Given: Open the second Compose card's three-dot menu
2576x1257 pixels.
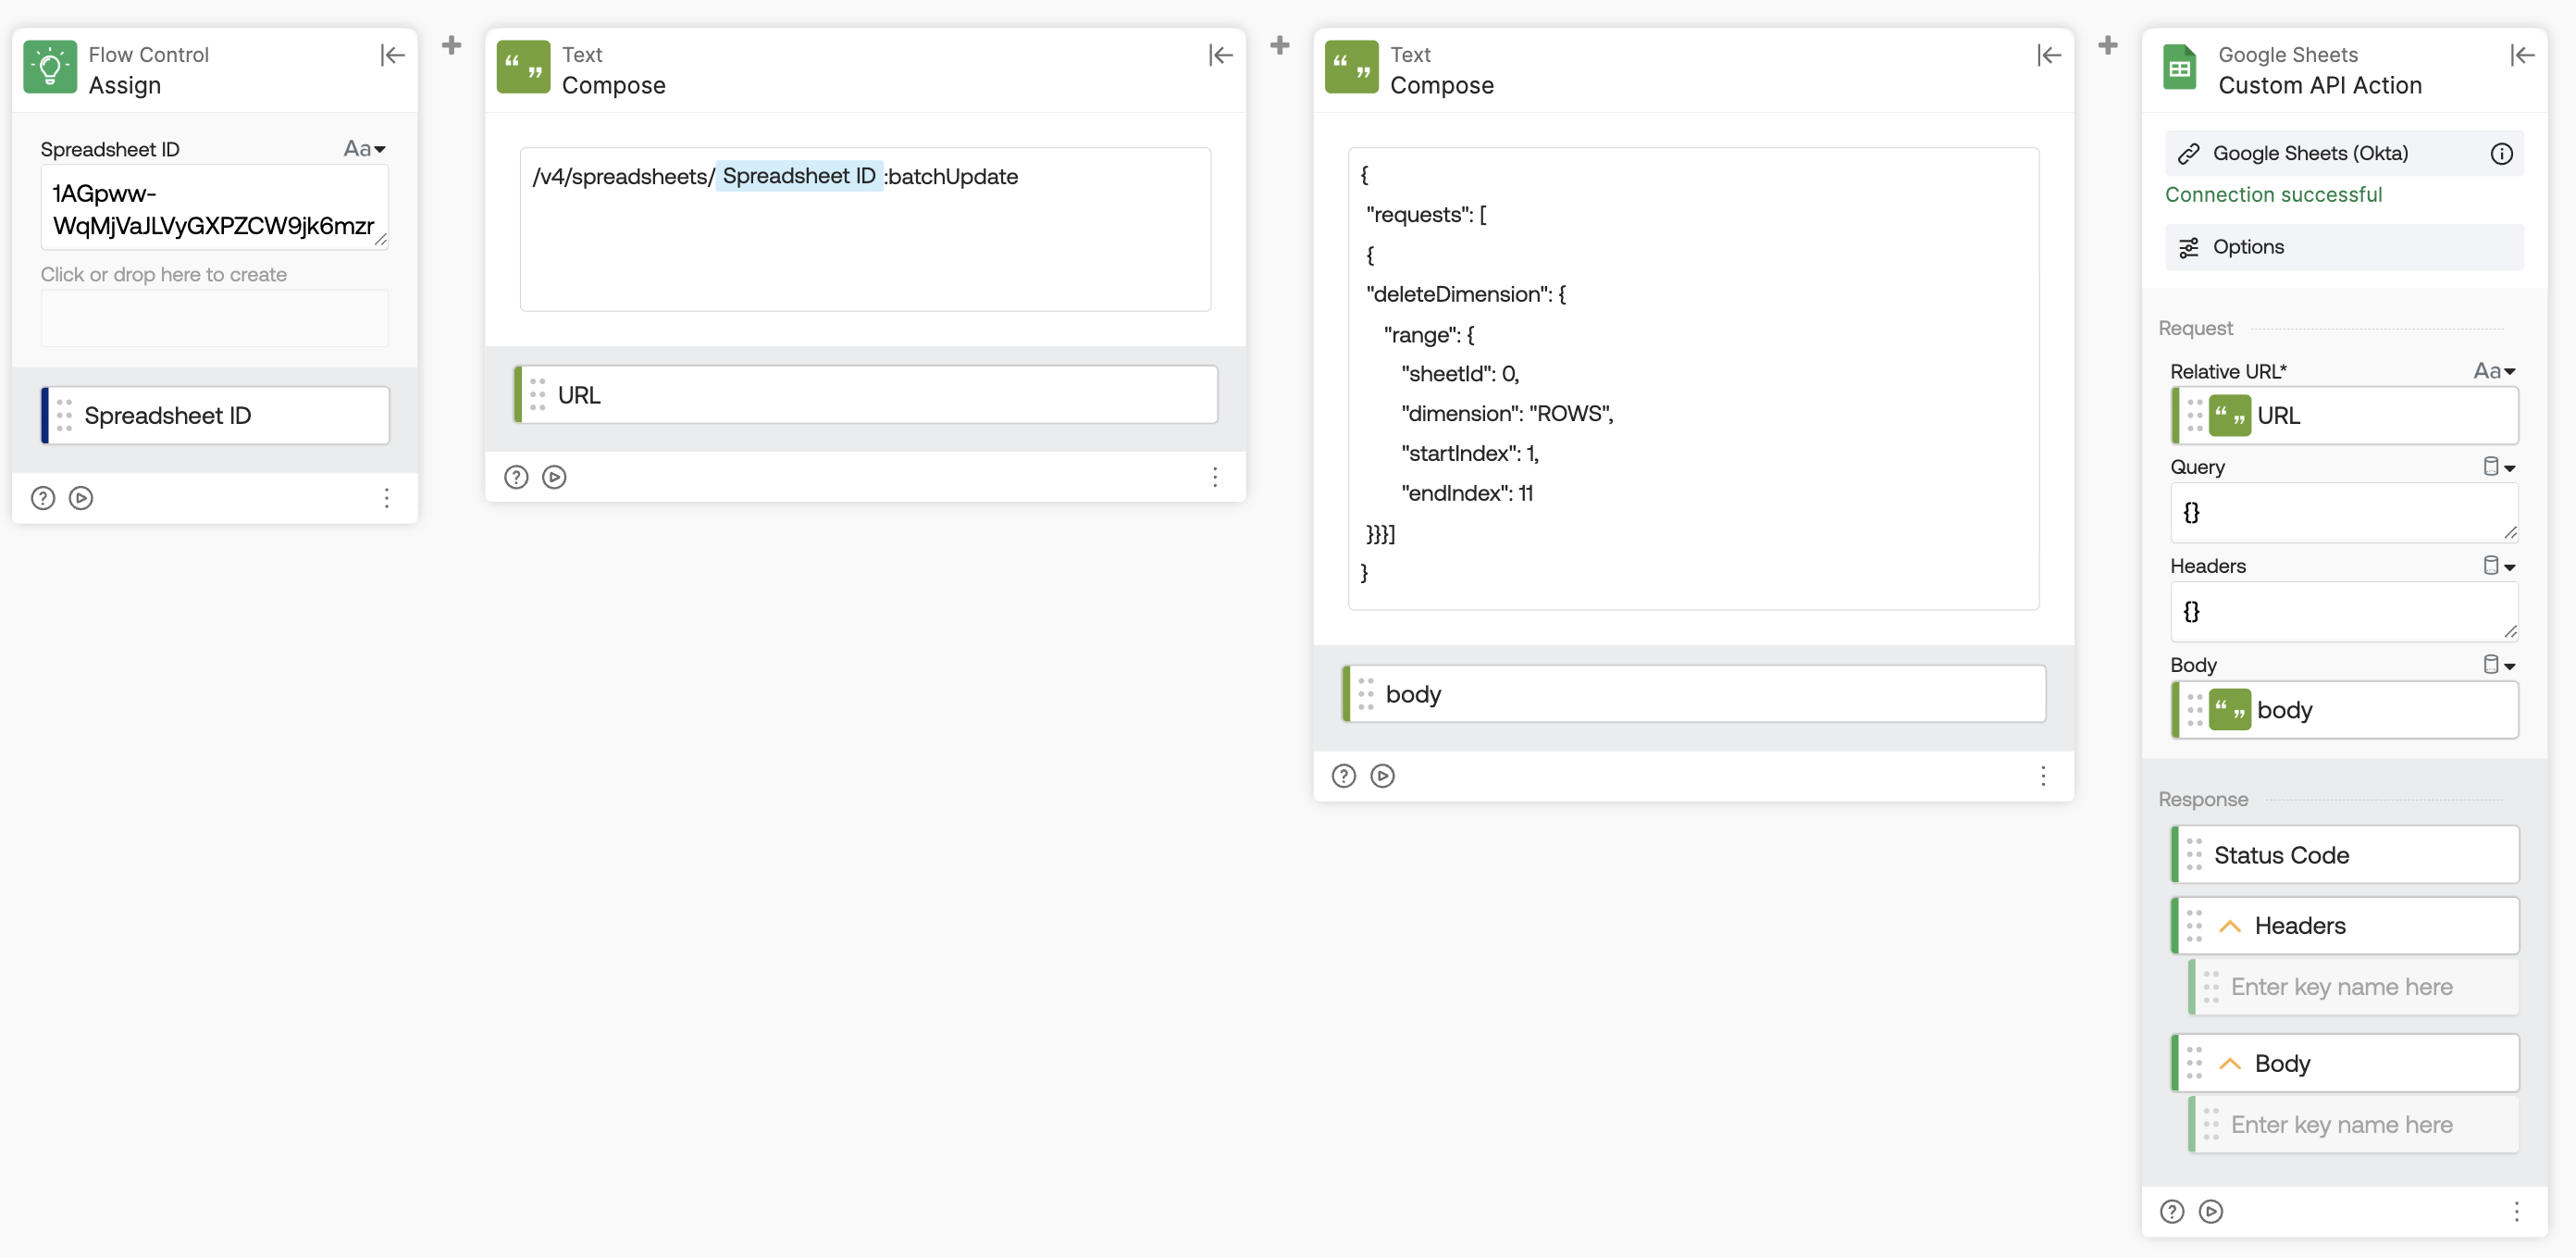Looking at the screenshot, I should coord(2043,776).
